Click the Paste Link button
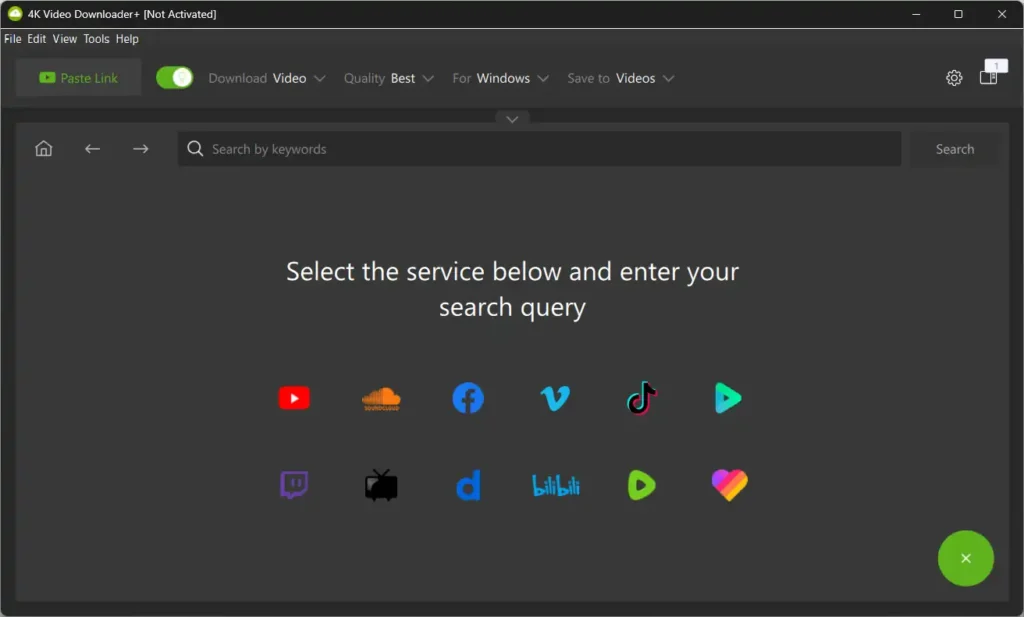The image size is (1024, 617). (x=79, y=78)
